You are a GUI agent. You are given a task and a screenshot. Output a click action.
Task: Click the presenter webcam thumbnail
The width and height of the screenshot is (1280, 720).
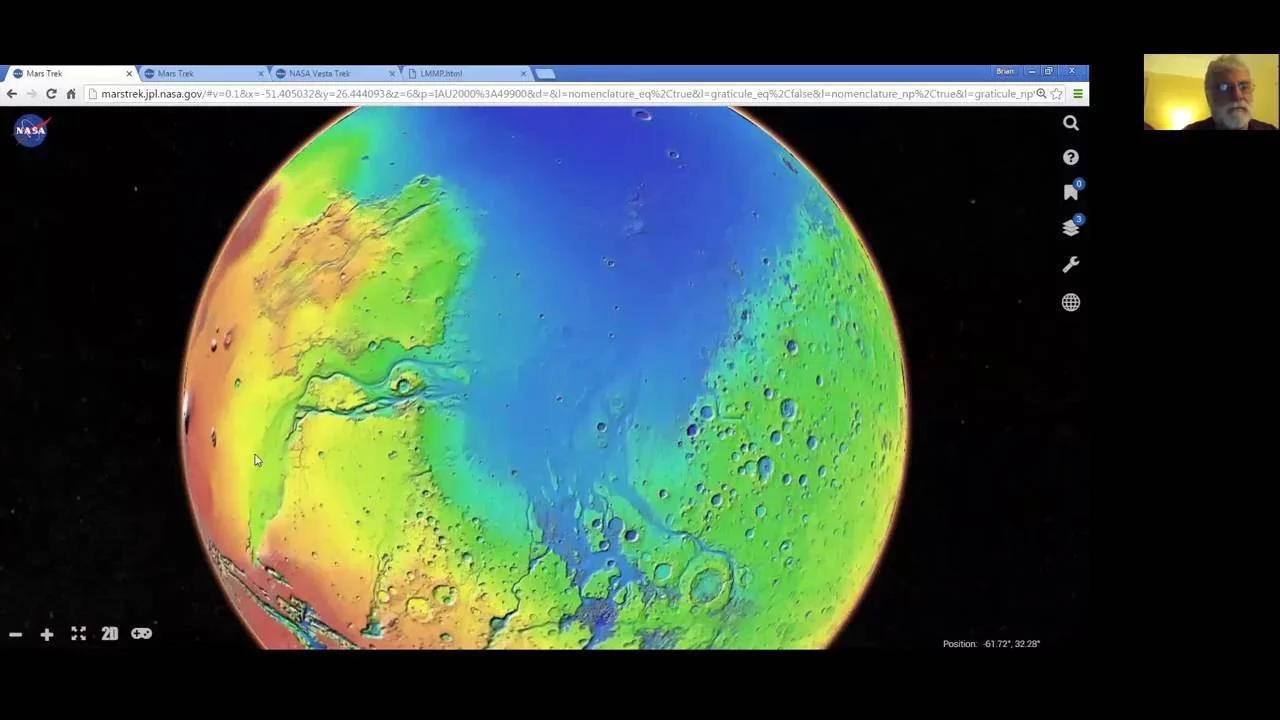coord(1211,92)
